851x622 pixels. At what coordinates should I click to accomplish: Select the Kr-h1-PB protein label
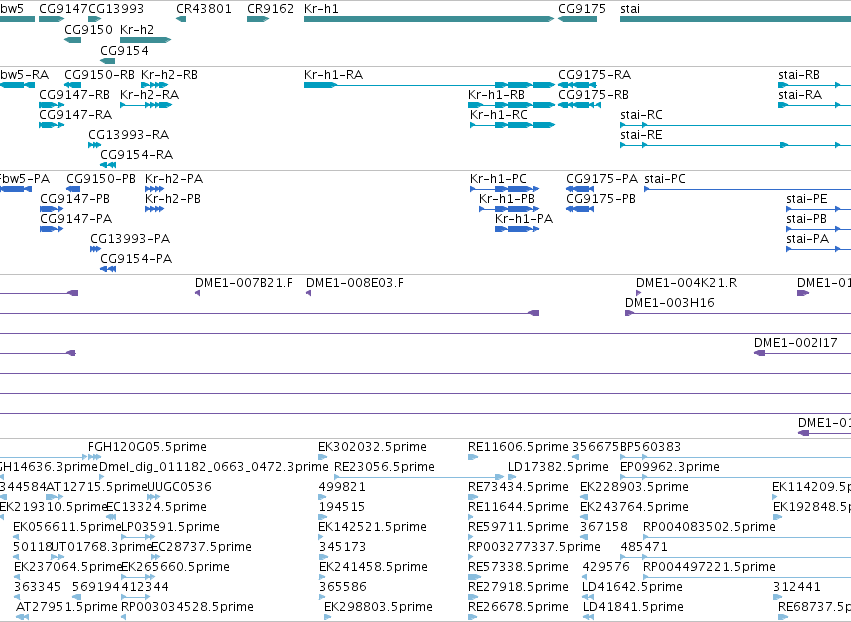tap(506, 199)
